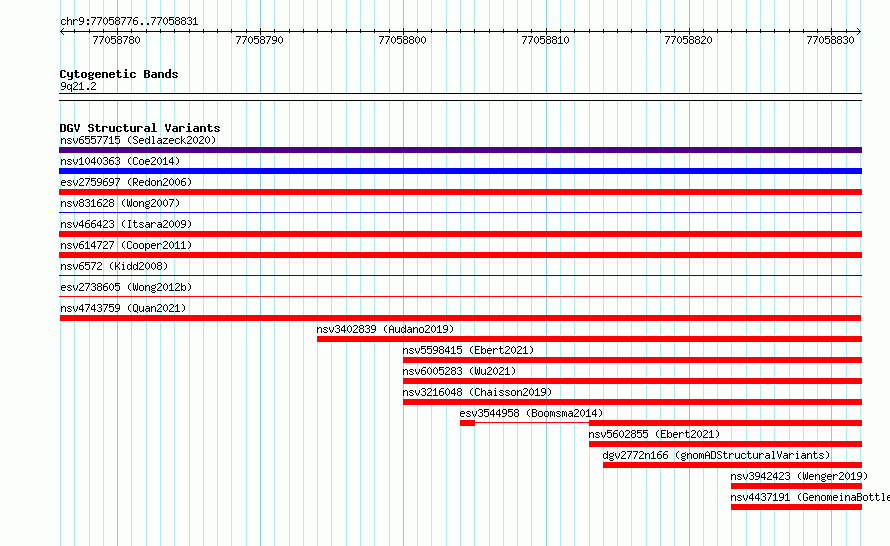Viewport: 890px width, 546px height.
Task: Click the thin connector line of esv3544958
Action: click(532, 422)
